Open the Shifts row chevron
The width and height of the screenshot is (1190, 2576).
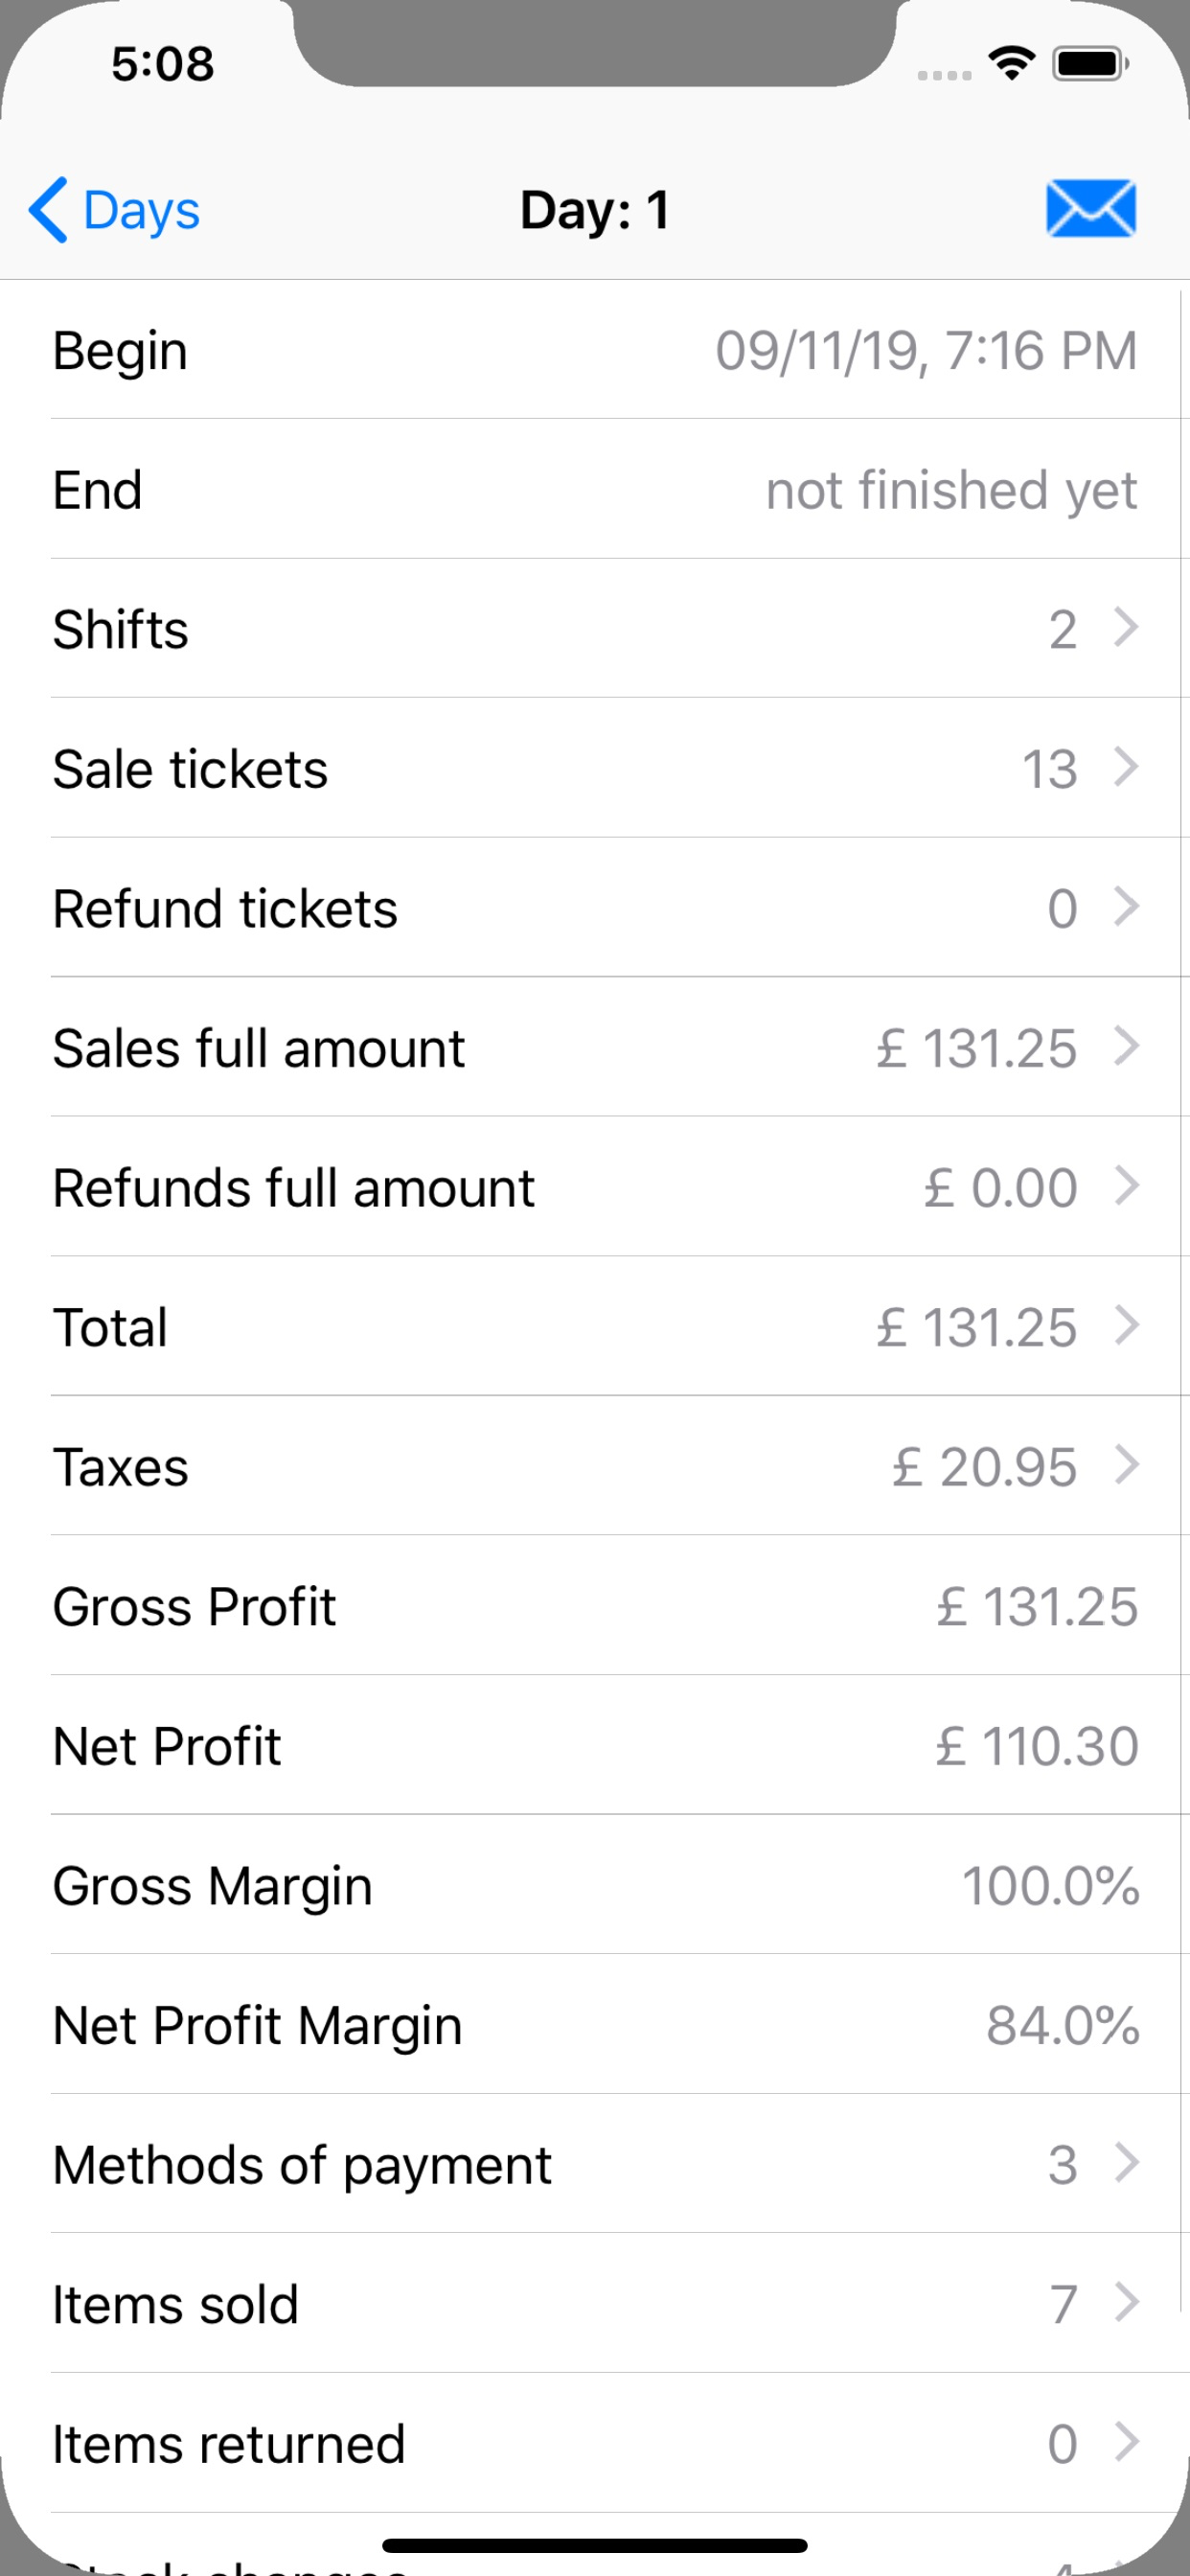pos(1127,628)
